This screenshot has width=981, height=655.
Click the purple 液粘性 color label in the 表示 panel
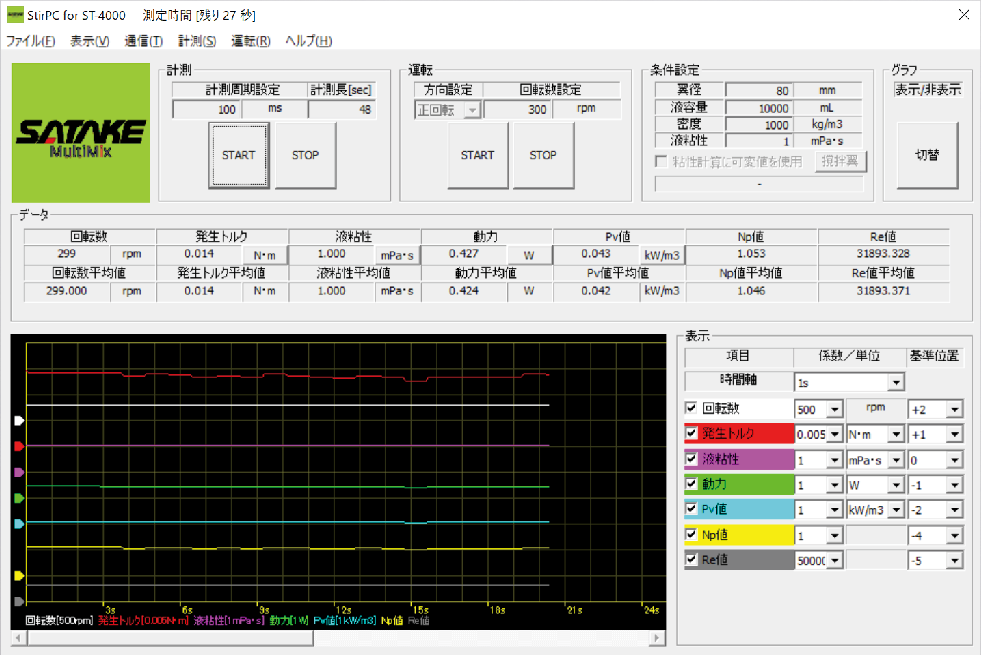click(x=740, y=459)
